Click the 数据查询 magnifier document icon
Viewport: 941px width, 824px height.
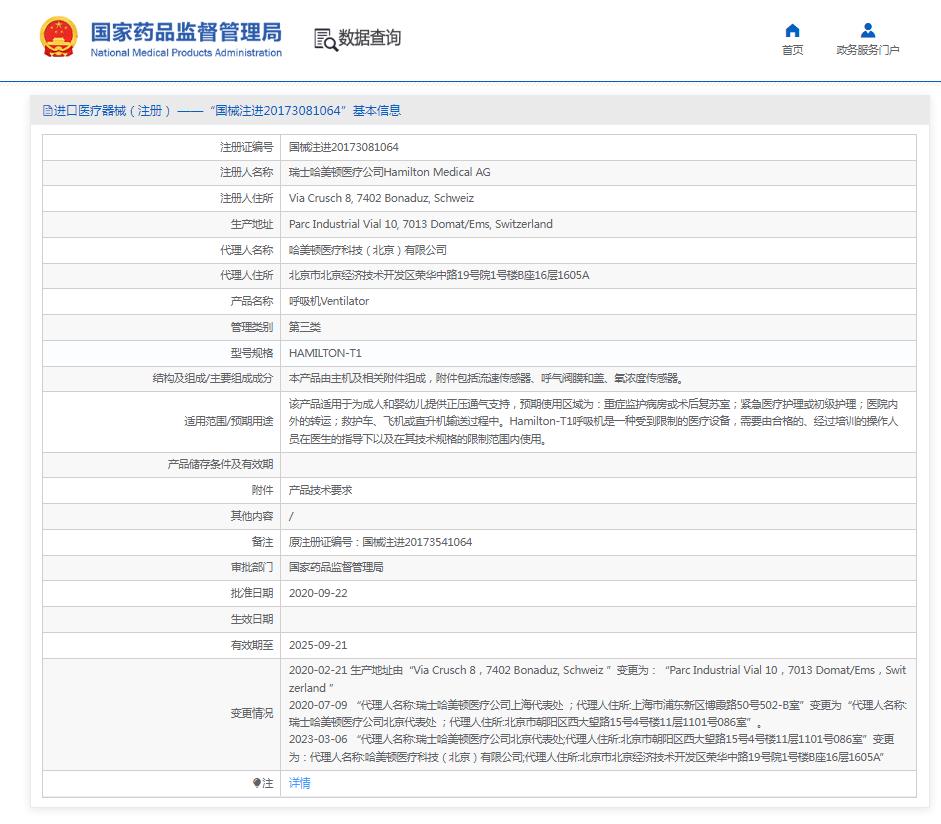(324, 39)
